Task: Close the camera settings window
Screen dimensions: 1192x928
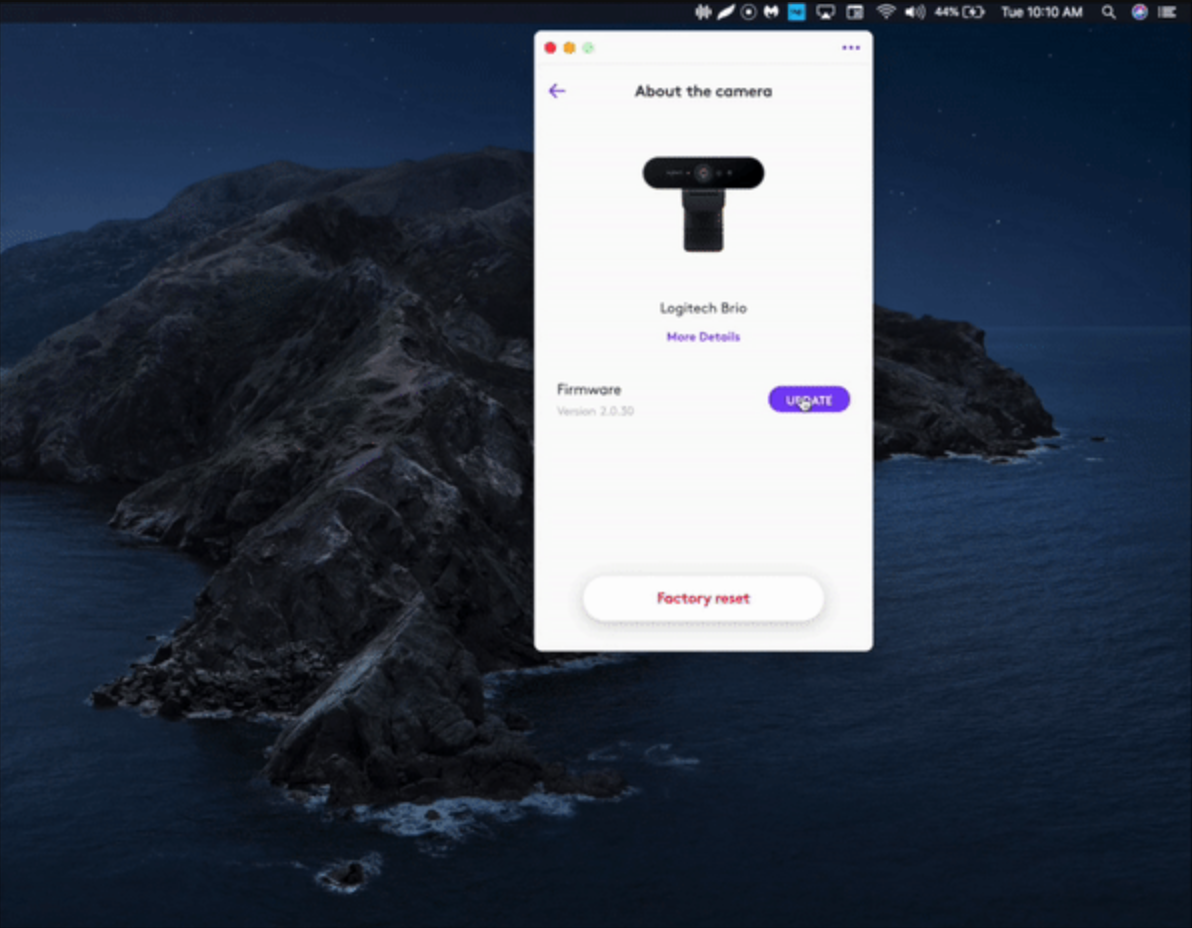Action: [550, 48]
